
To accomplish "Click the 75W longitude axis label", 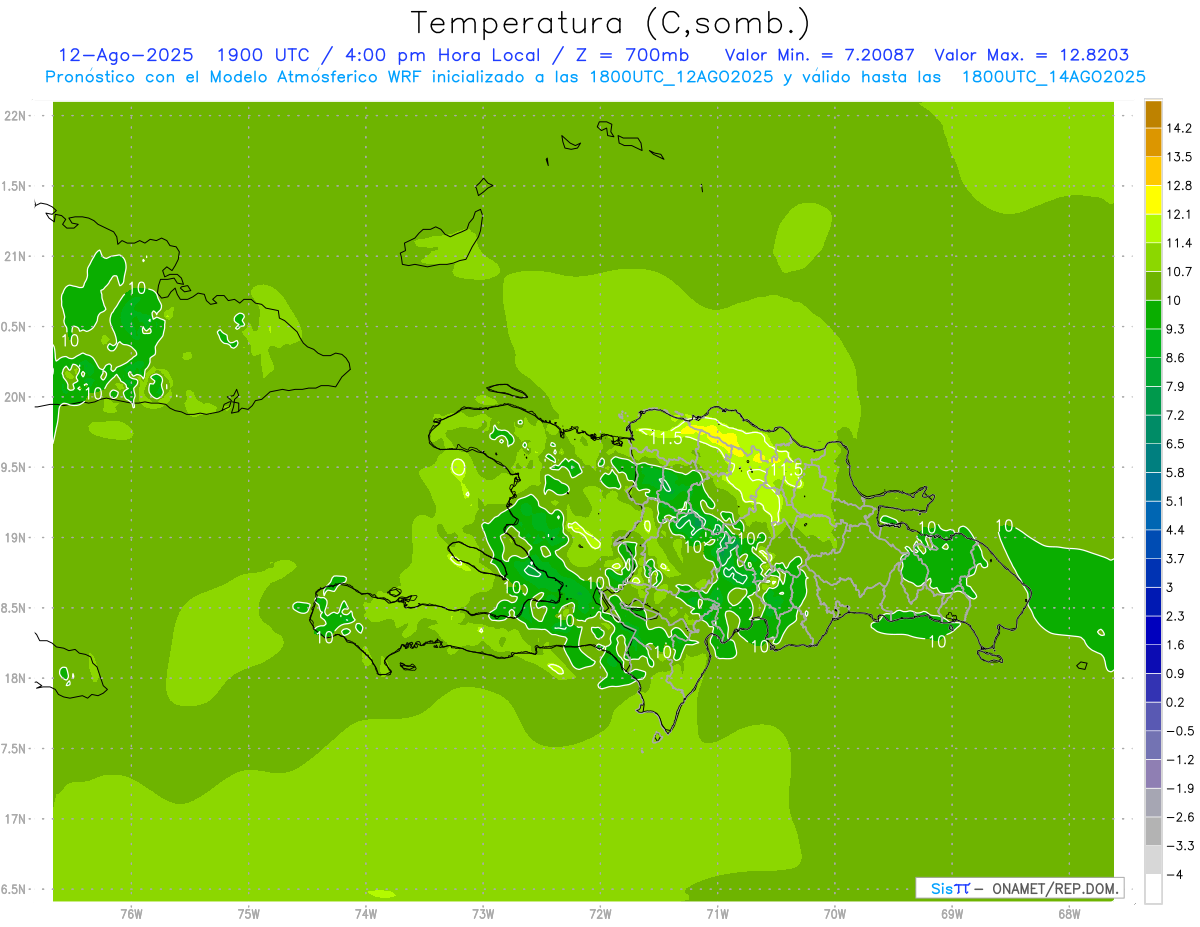I will pyautogui.click(x=249, y=913).
